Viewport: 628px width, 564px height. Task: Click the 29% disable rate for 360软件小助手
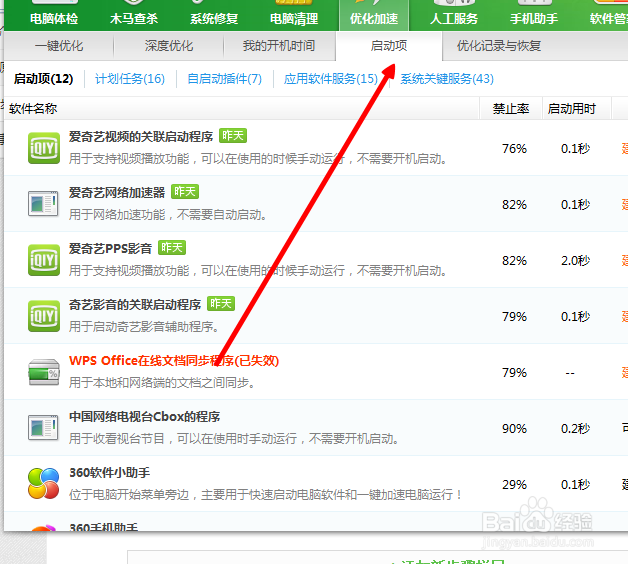tap(514, 485)
